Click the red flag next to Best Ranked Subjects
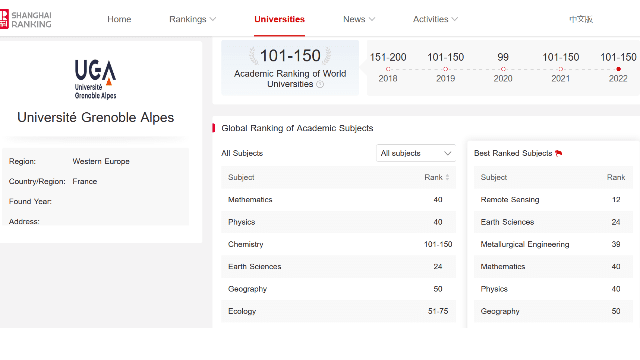Viewport: 640px width, 360px height. point(559,153)
